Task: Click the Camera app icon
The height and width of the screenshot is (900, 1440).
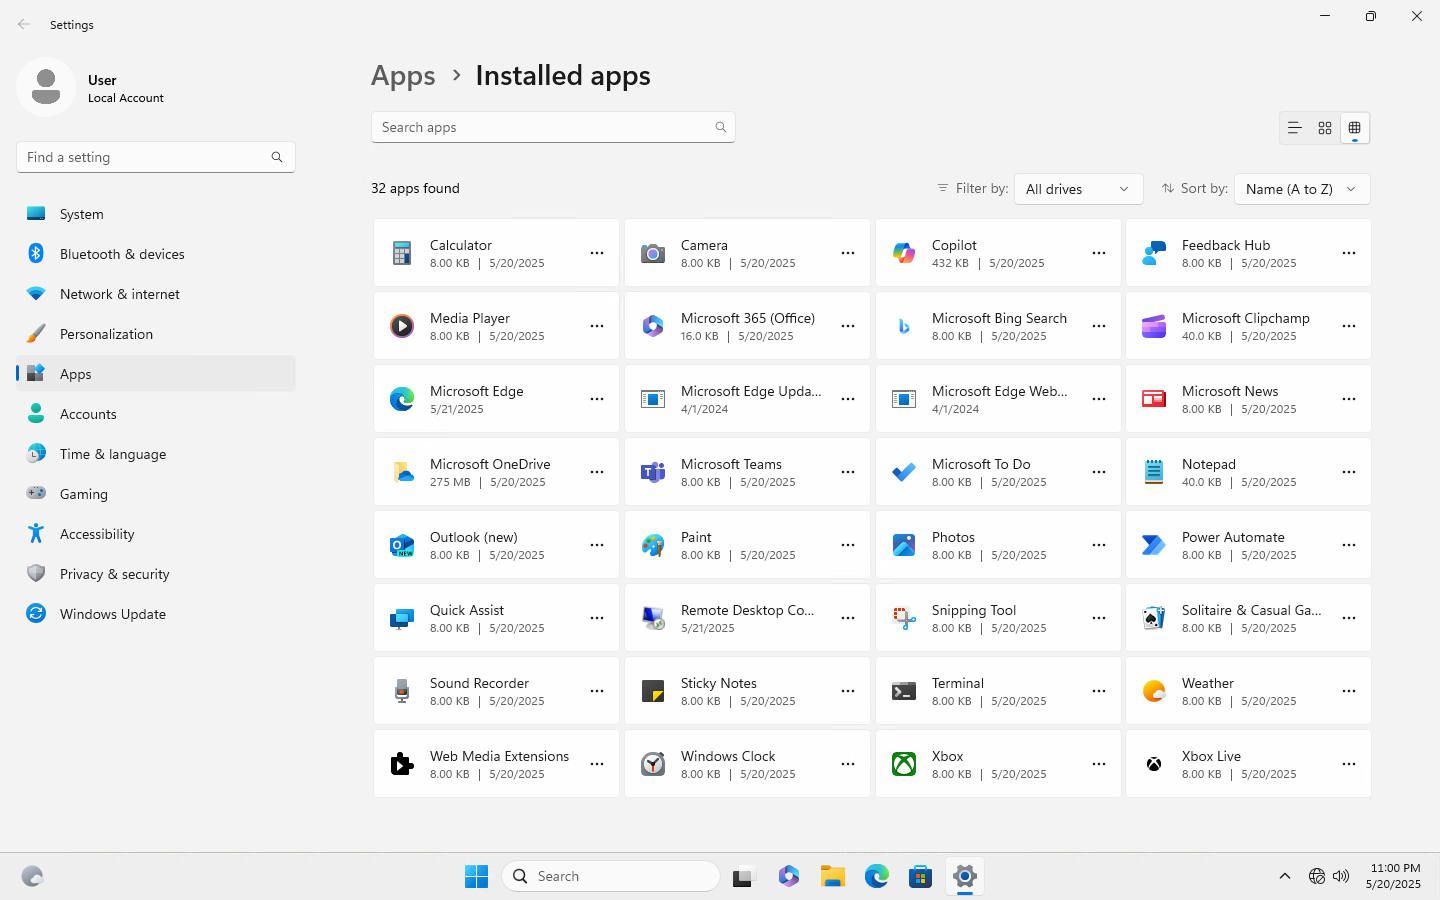Action: click(x=653, y=253)
